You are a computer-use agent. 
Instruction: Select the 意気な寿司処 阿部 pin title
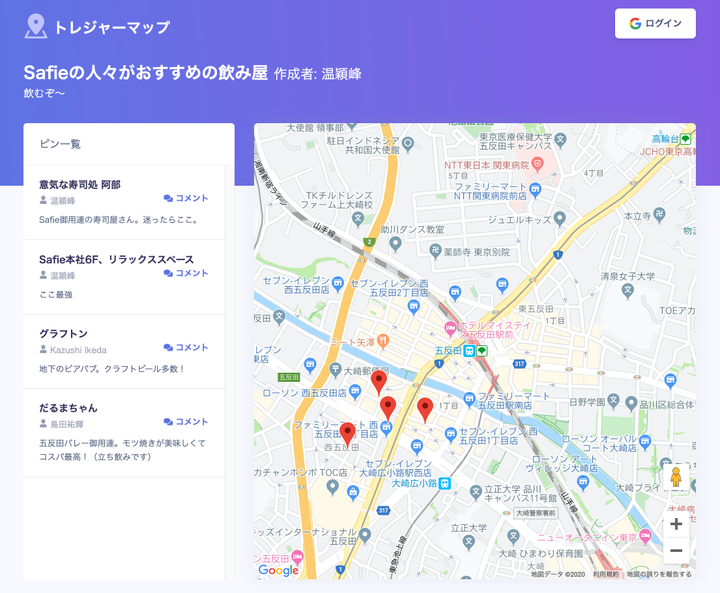point(80,185)
